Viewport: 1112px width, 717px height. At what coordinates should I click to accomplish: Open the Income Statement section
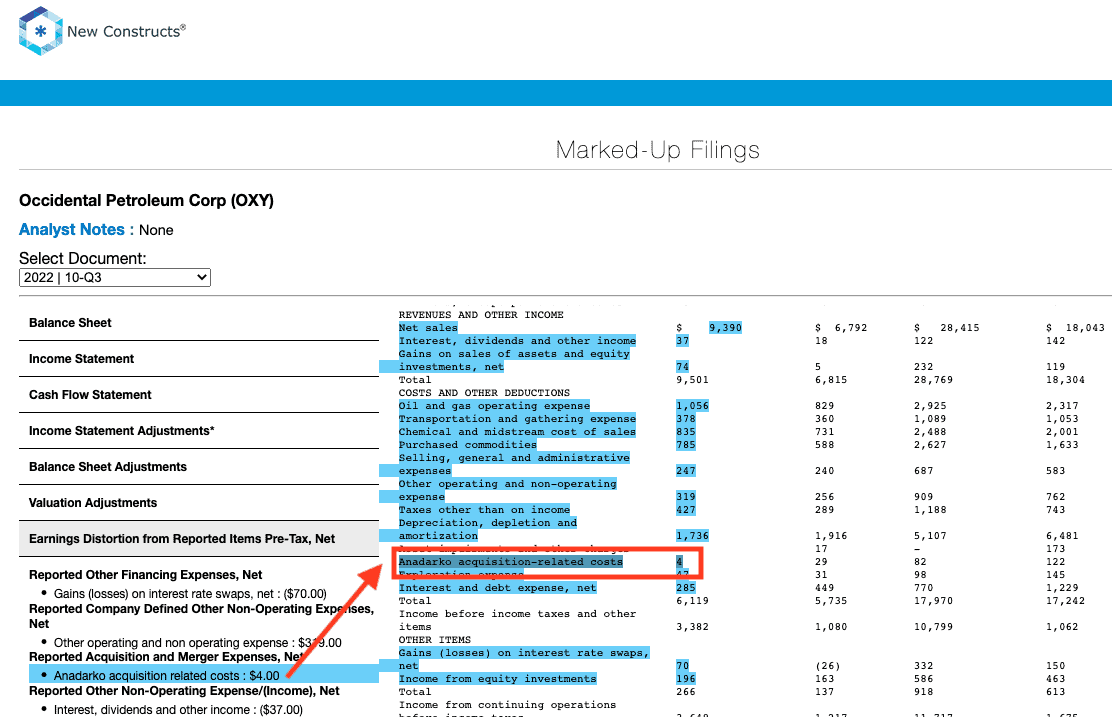pos(199,359)
